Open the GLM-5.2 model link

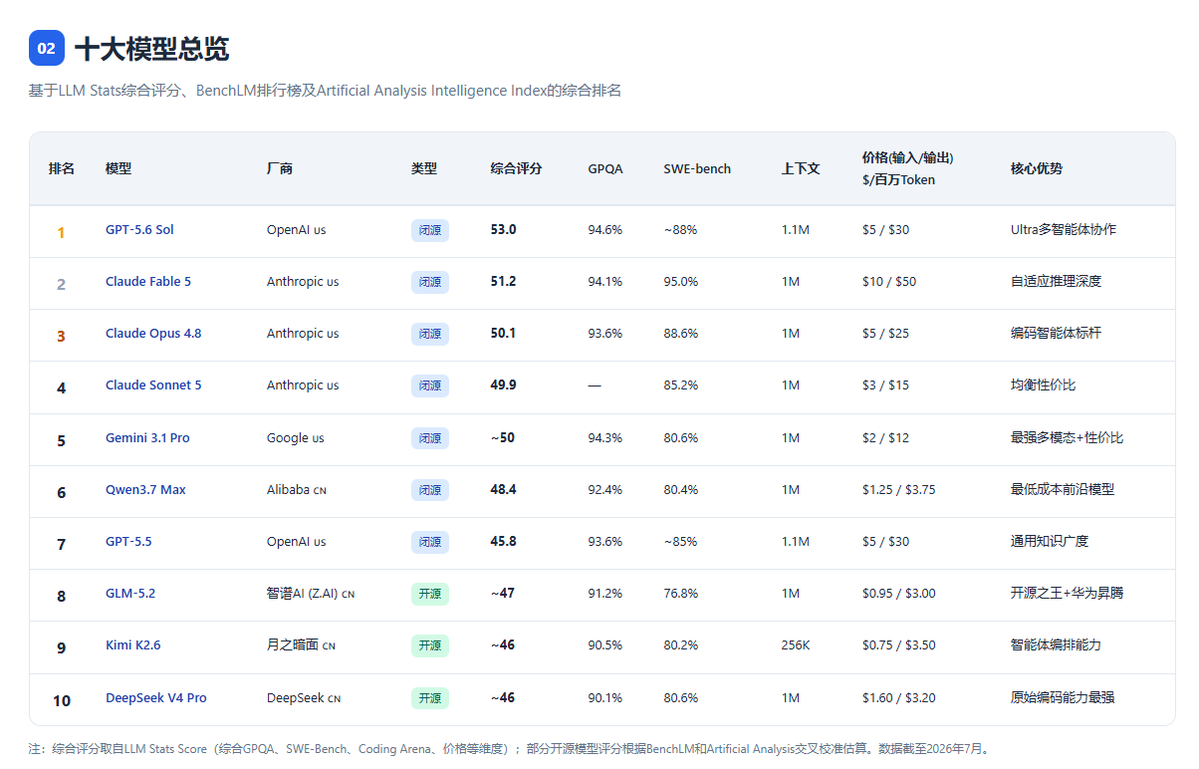click(130, 594)
